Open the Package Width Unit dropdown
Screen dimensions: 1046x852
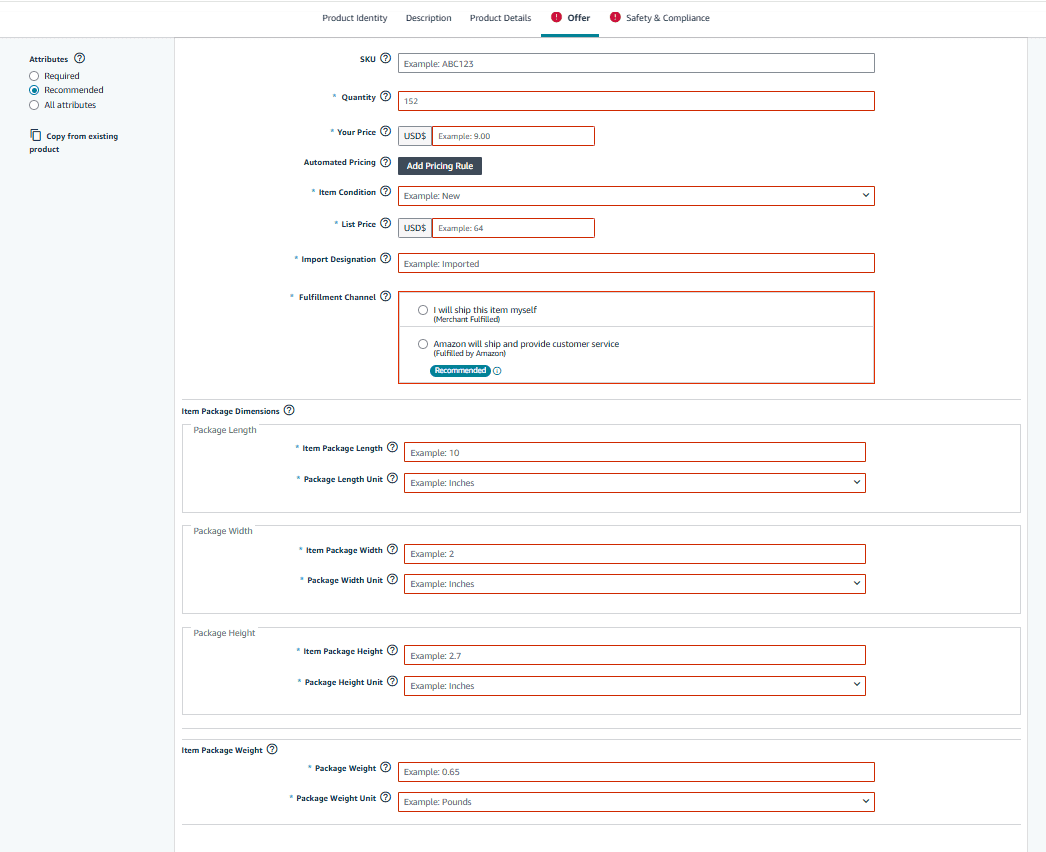634,584
